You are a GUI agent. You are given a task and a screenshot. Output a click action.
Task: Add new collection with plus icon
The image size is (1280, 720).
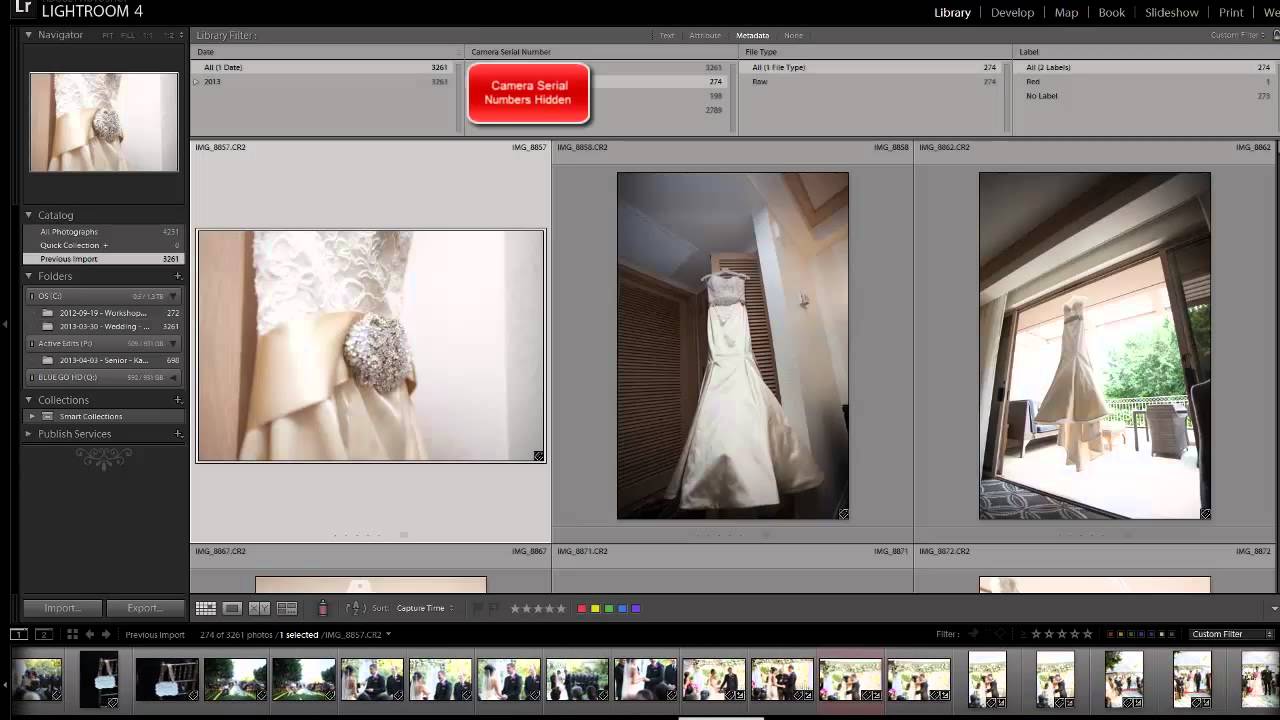click(178, 400)
